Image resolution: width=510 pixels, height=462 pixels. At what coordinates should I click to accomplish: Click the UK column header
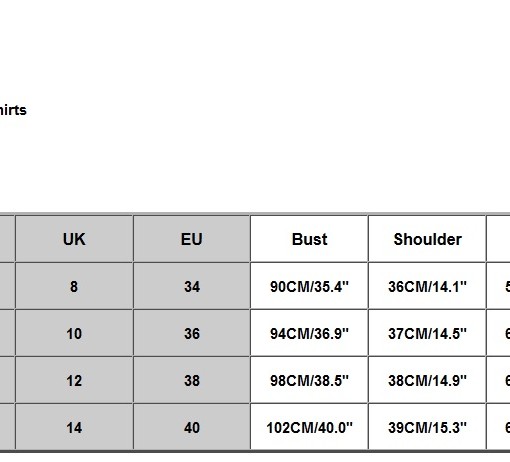(74, 239)
